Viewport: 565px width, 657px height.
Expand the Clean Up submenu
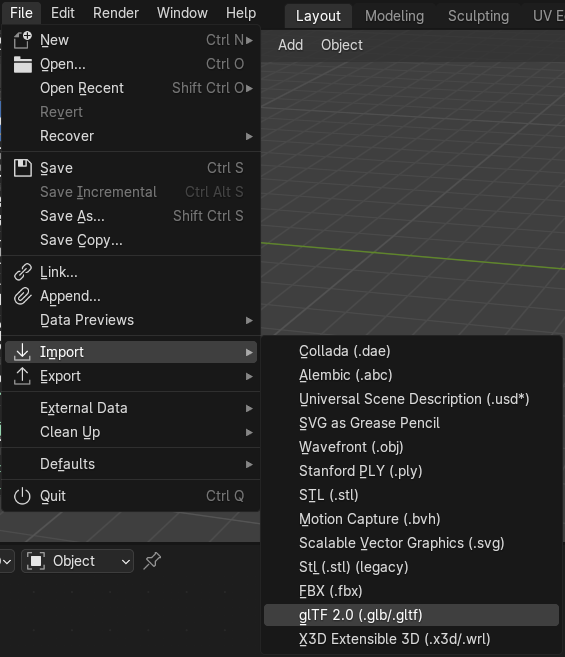[131, 432]
